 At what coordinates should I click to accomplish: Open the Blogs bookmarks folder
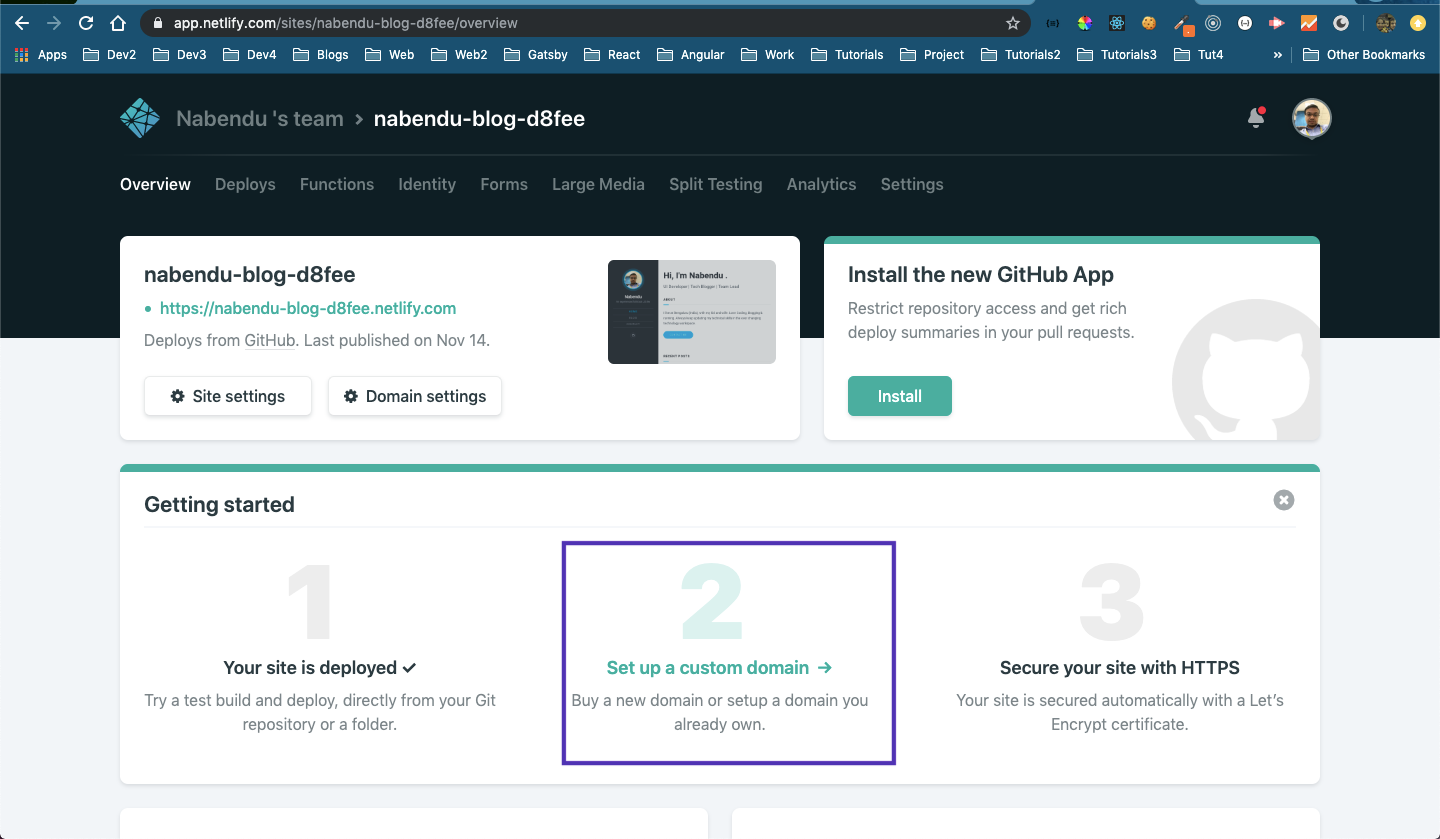321,55
